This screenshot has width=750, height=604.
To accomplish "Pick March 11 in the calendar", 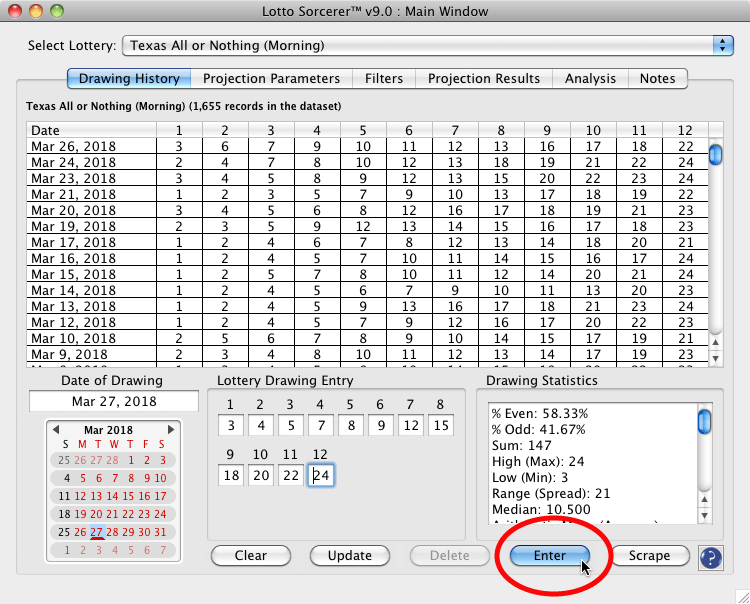I will (64, 496).
